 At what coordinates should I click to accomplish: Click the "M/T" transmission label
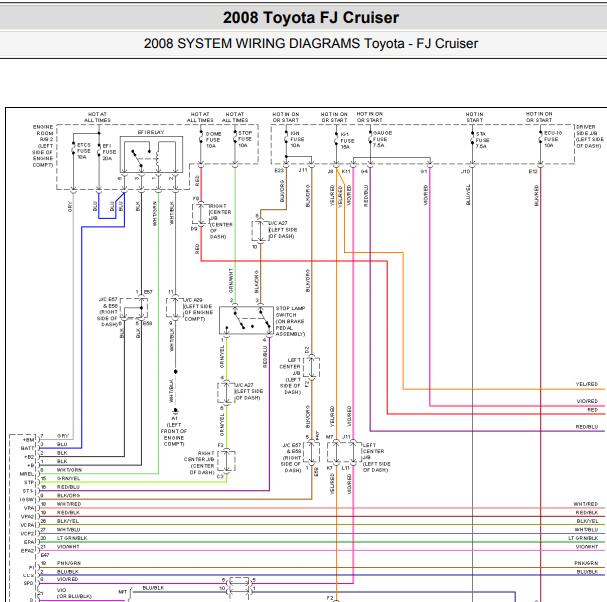pos(123,592)
